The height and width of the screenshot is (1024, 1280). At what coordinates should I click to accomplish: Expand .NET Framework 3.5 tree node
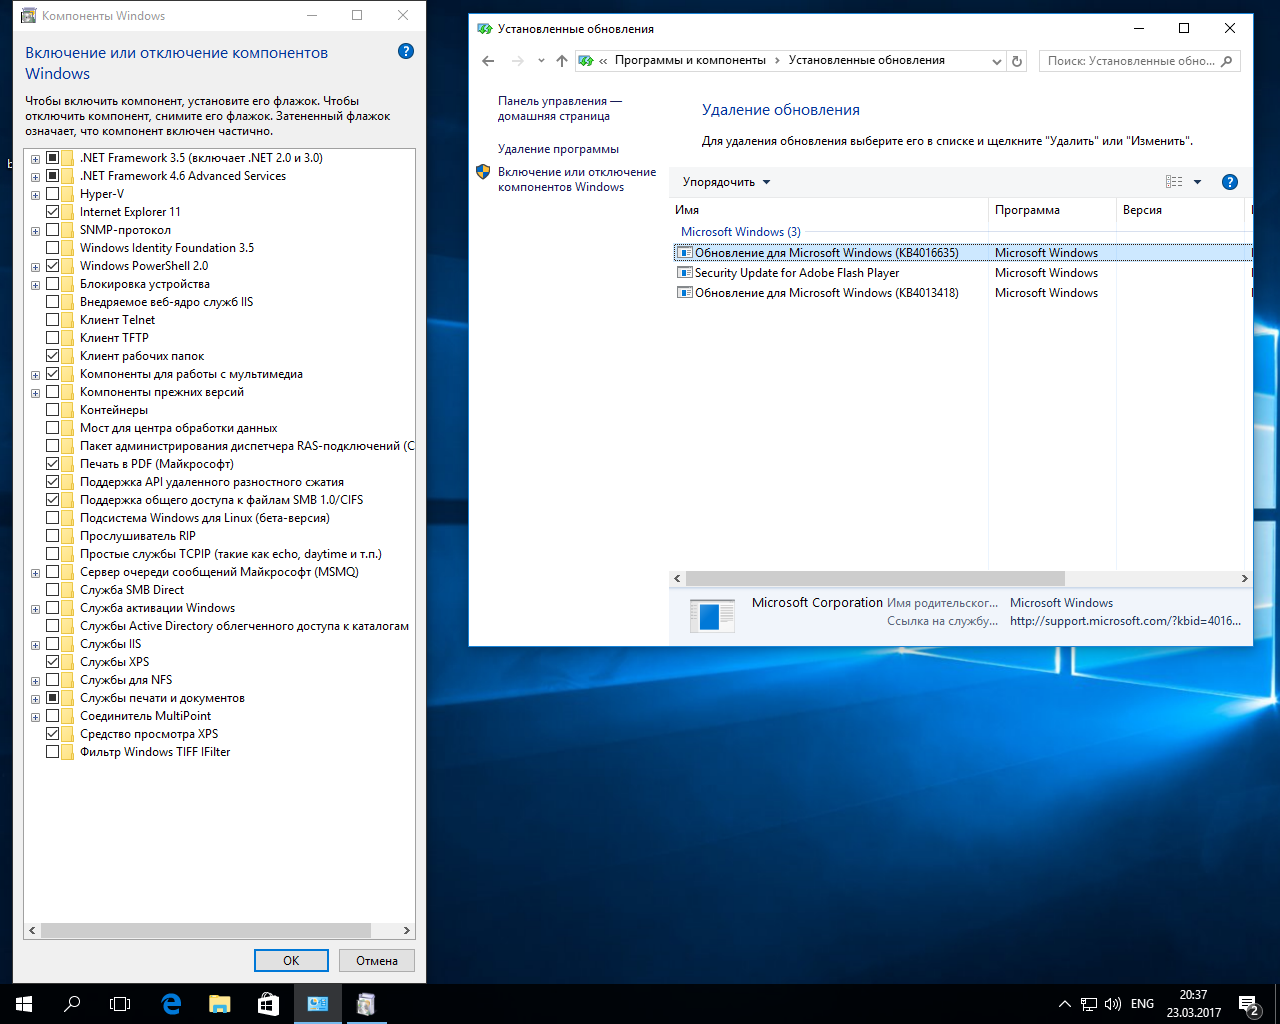coord(35,159)
